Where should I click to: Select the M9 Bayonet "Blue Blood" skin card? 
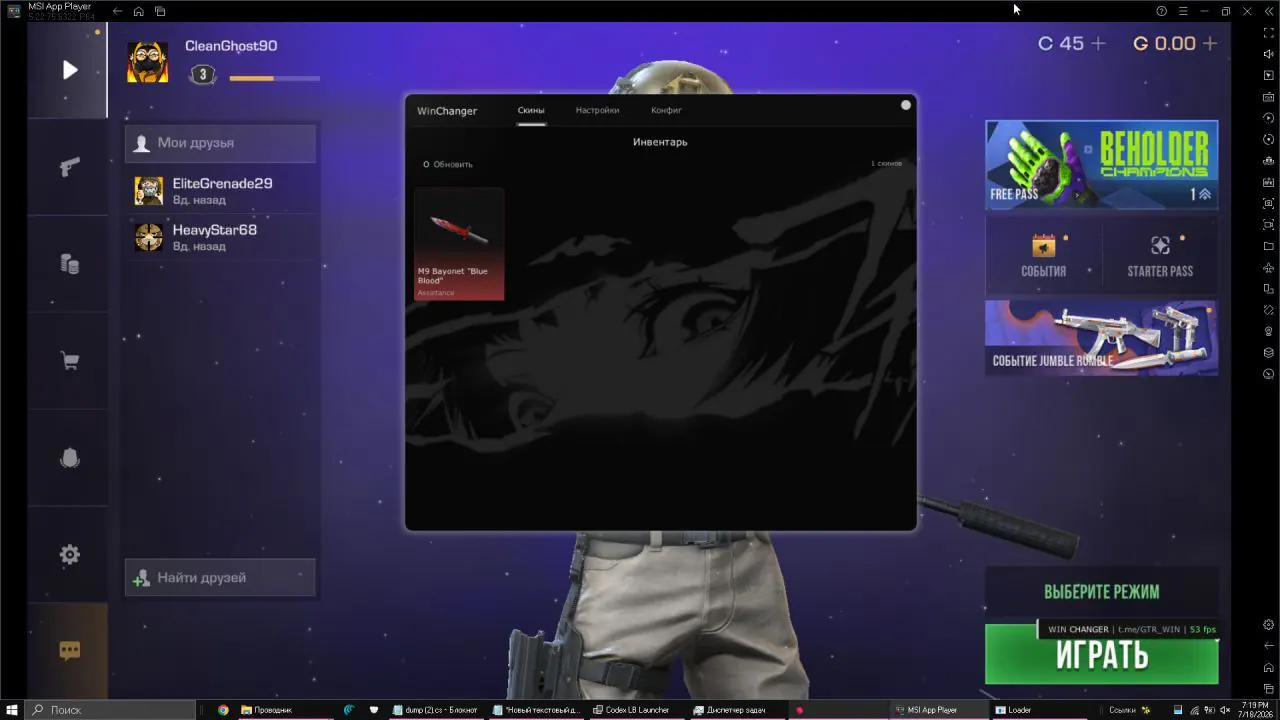point(459,244)
